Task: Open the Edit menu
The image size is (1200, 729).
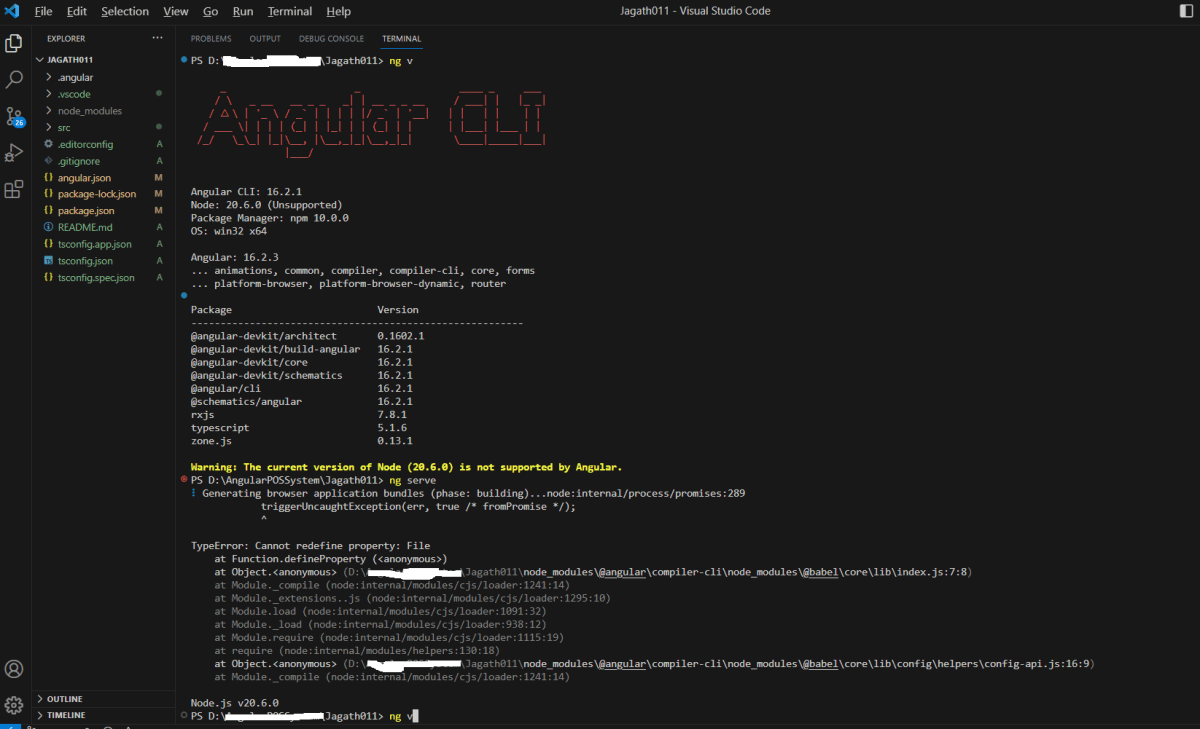Action: tap(77, 11)
